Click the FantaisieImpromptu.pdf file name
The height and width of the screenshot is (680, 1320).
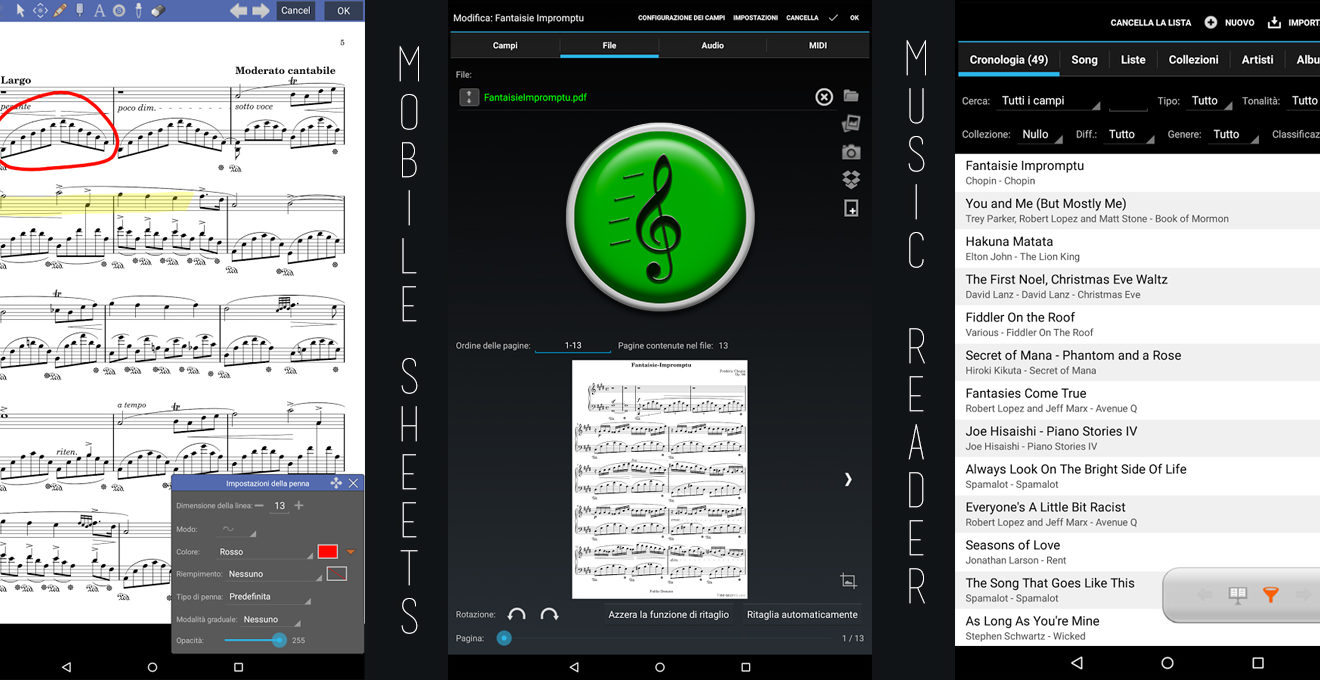click(x=535, y=97)
